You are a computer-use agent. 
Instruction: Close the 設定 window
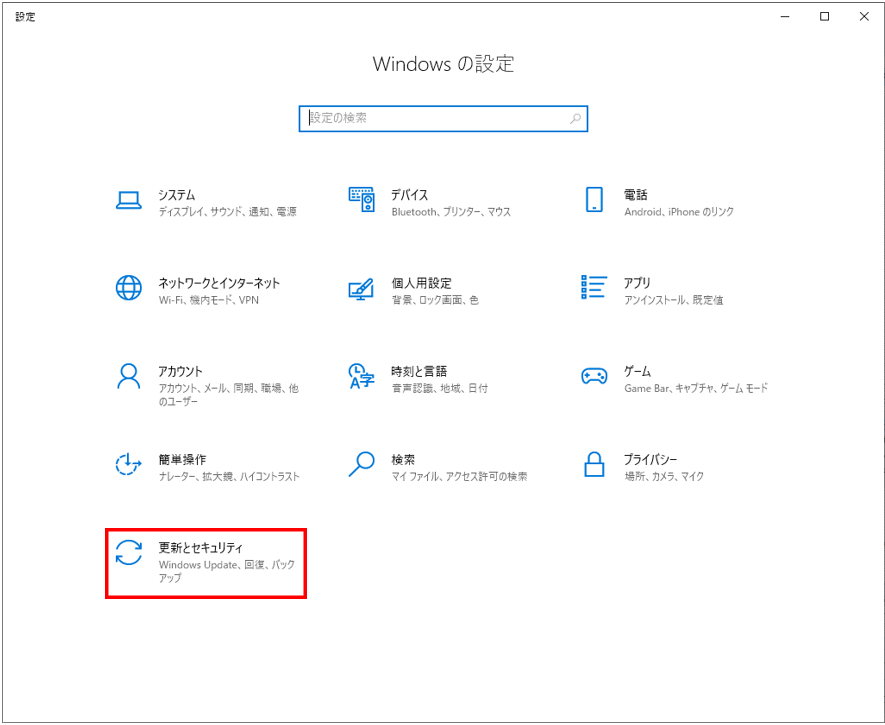click(x=864, y=17)
